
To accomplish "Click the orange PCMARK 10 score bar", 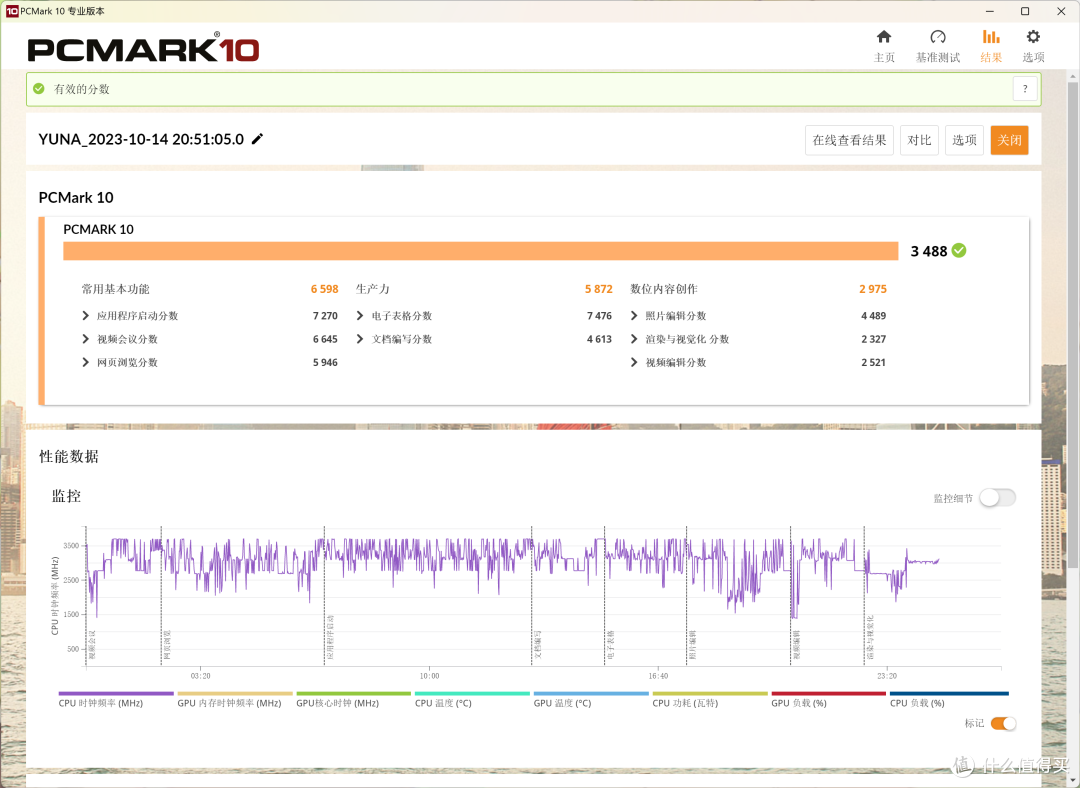I will point(481,251).
